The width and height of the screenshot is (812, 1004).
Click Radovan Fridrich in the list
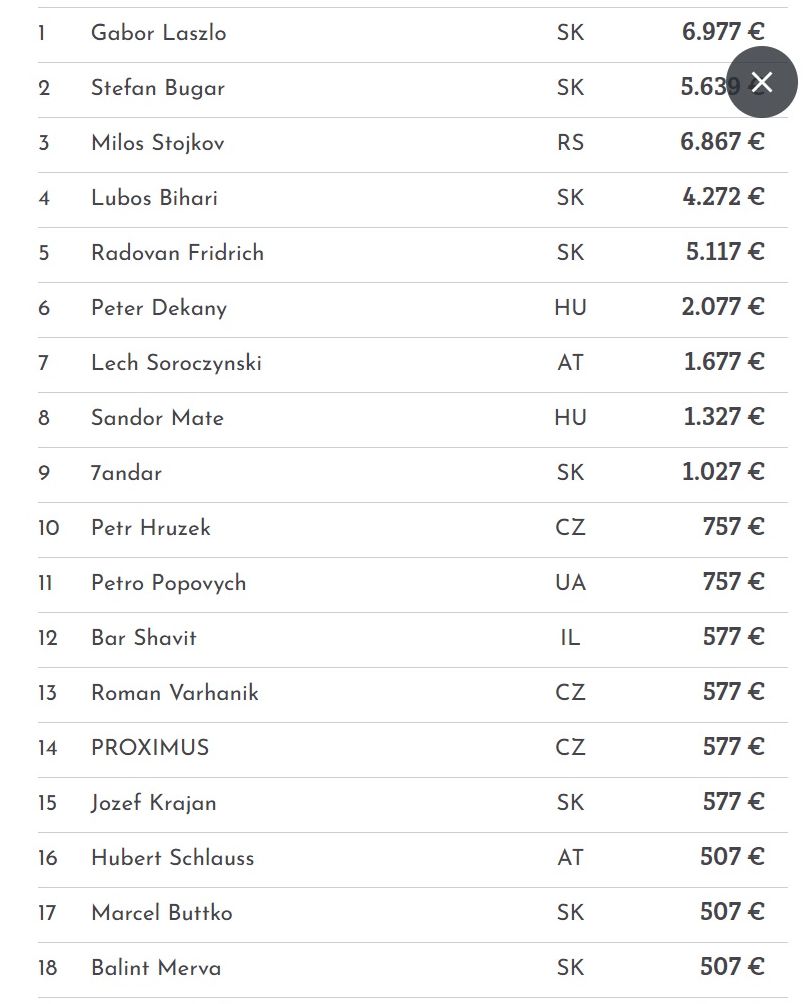click(x=177, y=253)
